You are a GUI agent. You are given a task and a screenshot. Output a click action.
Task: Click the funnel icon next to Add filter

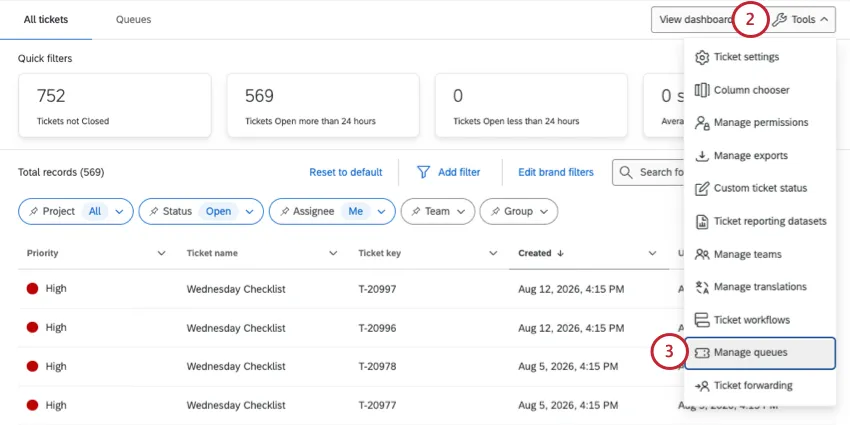tap(423, 172)
